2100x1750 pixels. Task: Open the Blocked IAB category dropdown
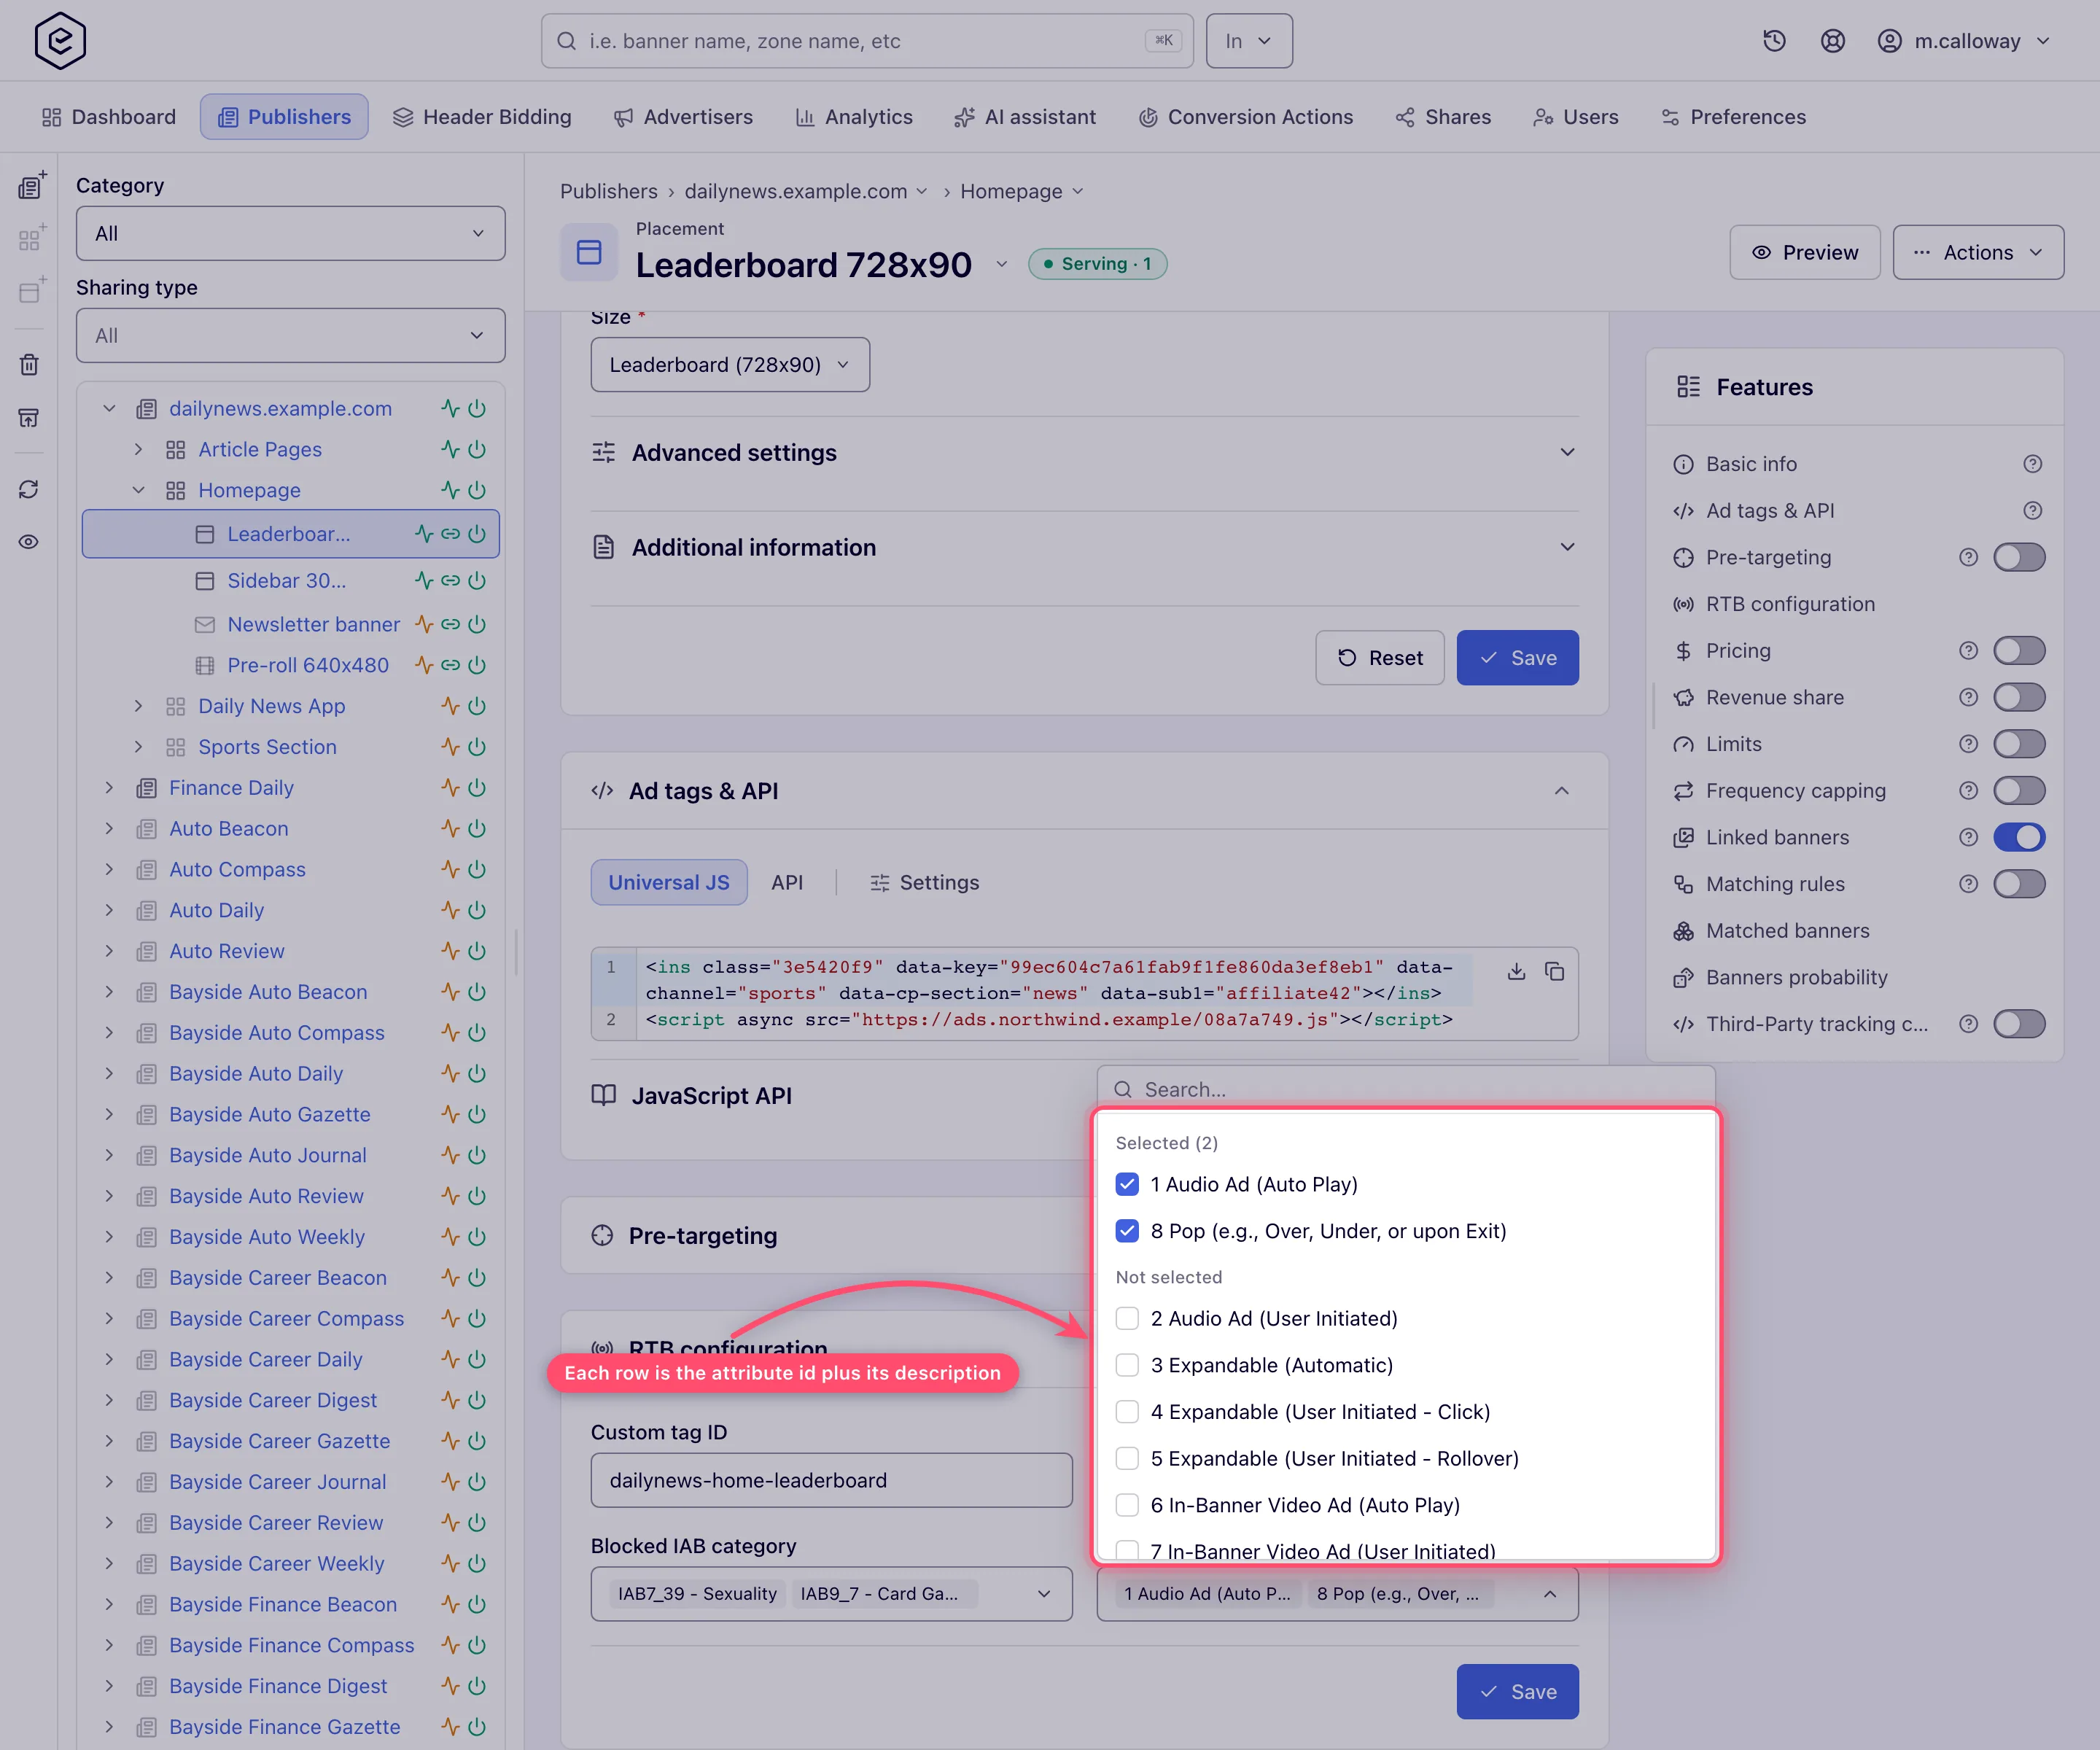(831, 1594)
